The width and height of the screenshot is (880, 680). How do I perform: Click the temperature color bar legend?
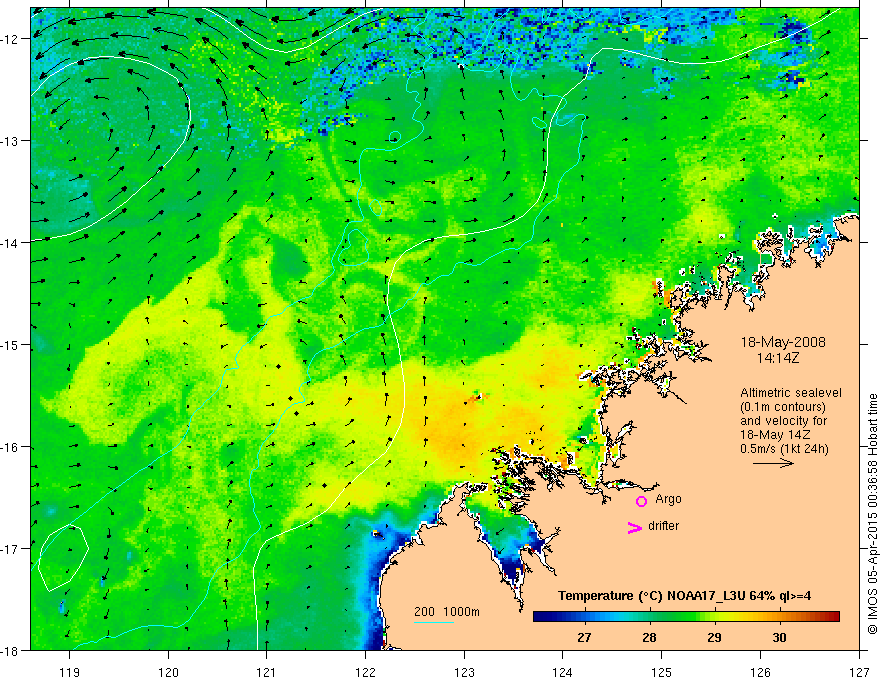point(686,617)
